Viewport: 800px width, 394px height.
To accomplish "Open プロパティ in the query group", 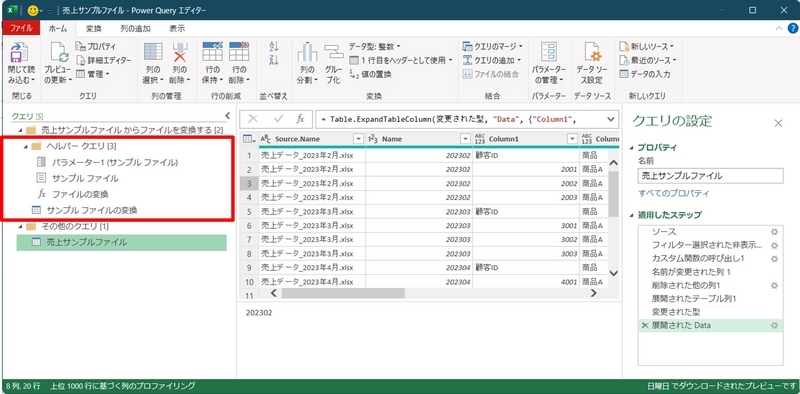I will 95,46.
